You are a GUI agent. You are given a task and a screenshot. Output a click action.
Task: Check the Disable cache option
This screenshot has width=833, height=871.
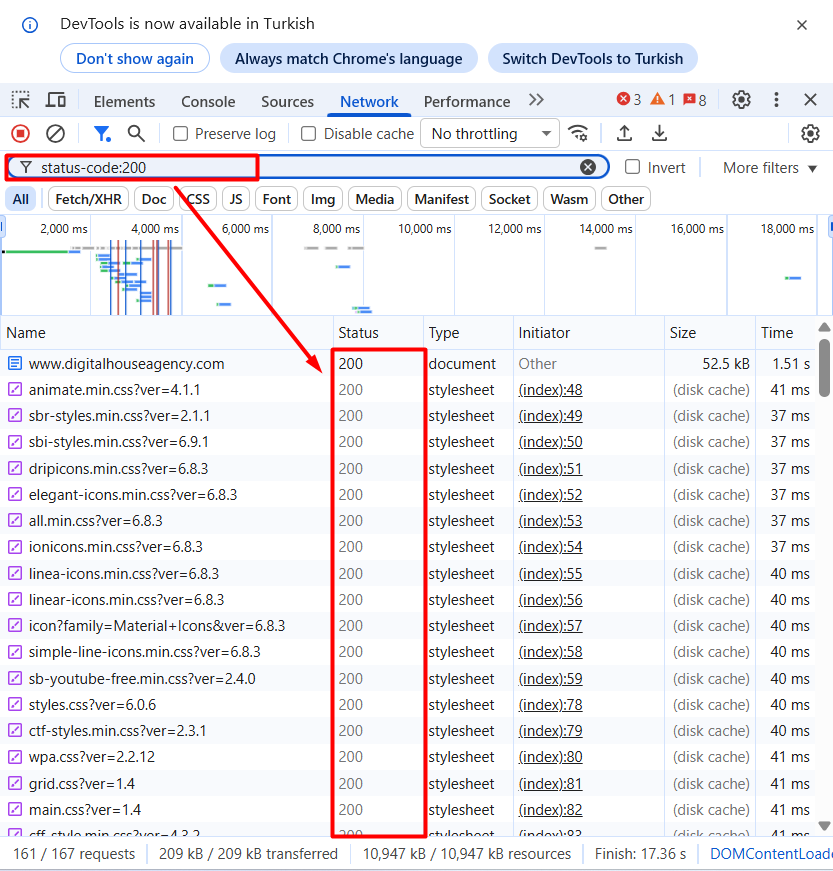[x=309, y=134]
